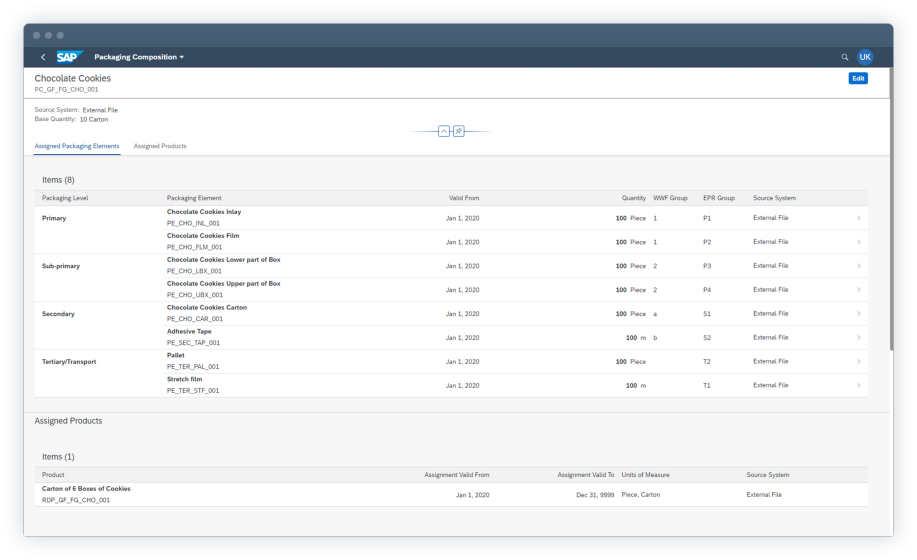Viewport: 917px width, 560px height.
Task: Click the Chocolate Cookies Carton element
Action: point(207,308)
